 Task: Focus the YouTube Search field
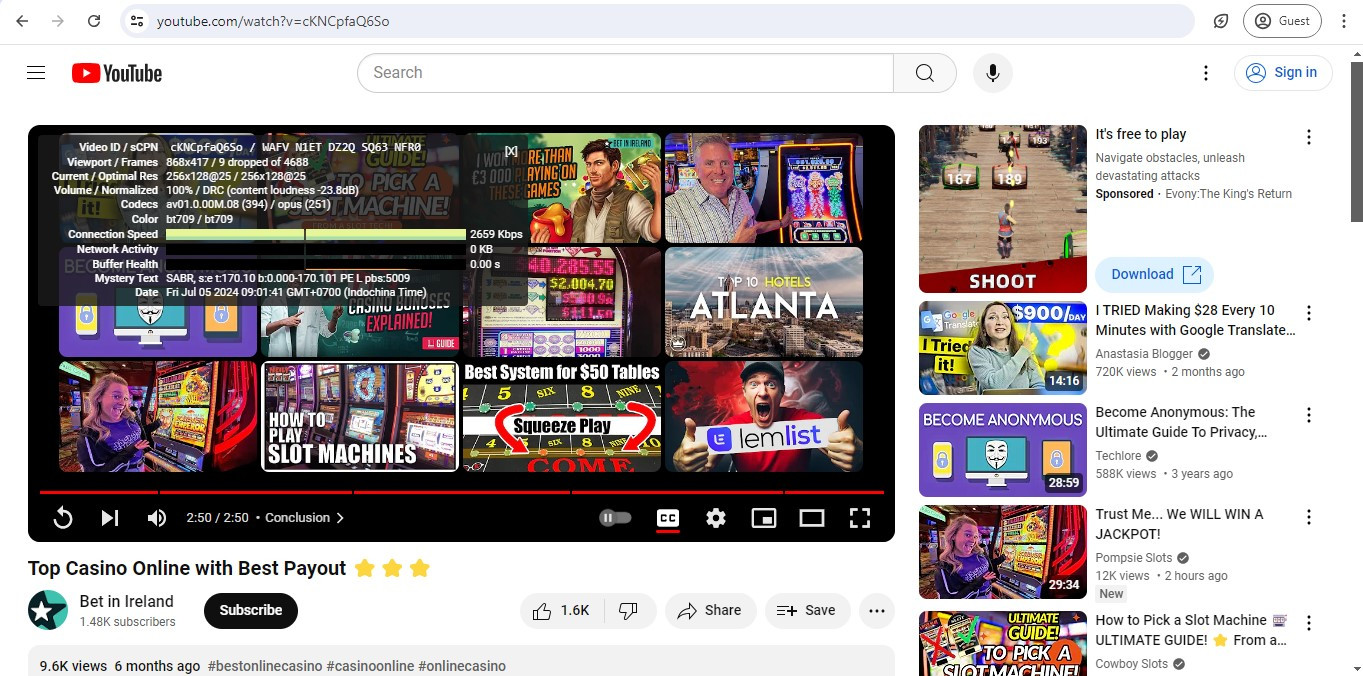(625, 73)
